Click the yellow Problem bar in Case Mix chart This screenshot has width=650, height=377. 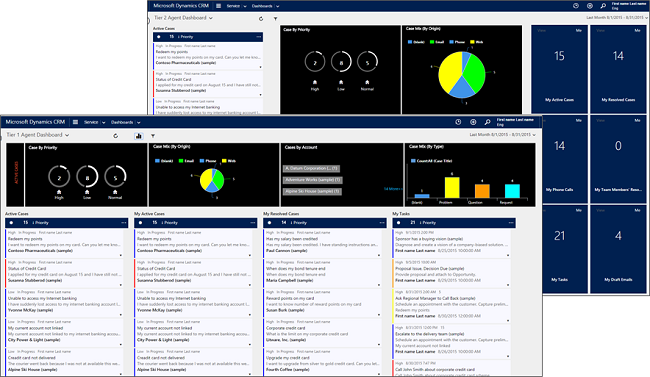[x=452, y=187]
